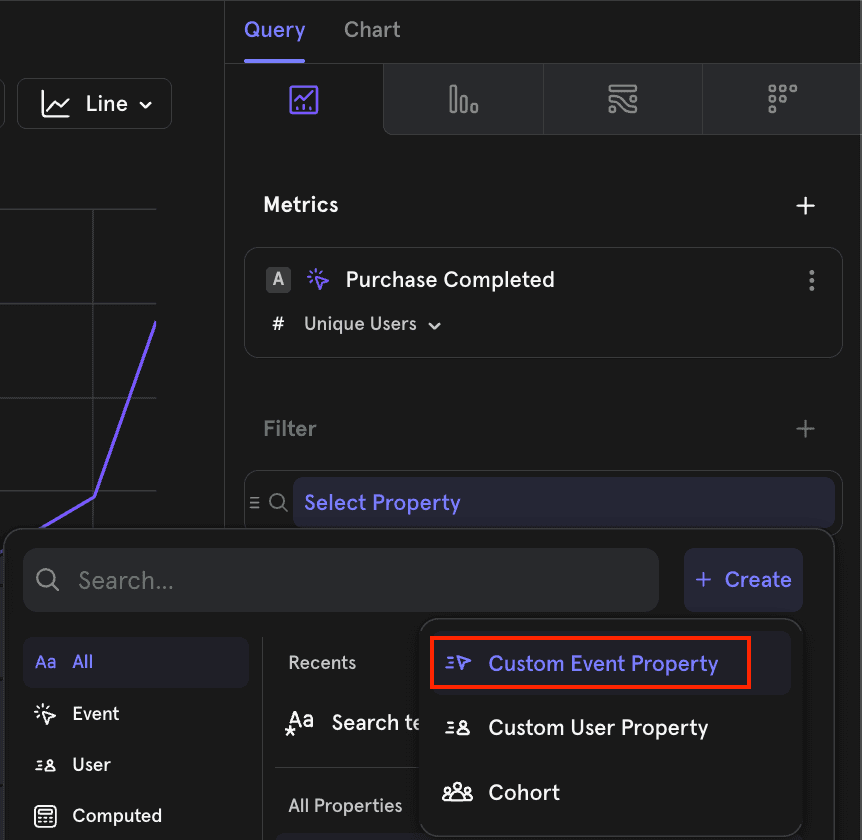Image resolution: width=862 pixels, height=840 pixels.
Task: Switch to the Query tab
Action: (274, 30)
